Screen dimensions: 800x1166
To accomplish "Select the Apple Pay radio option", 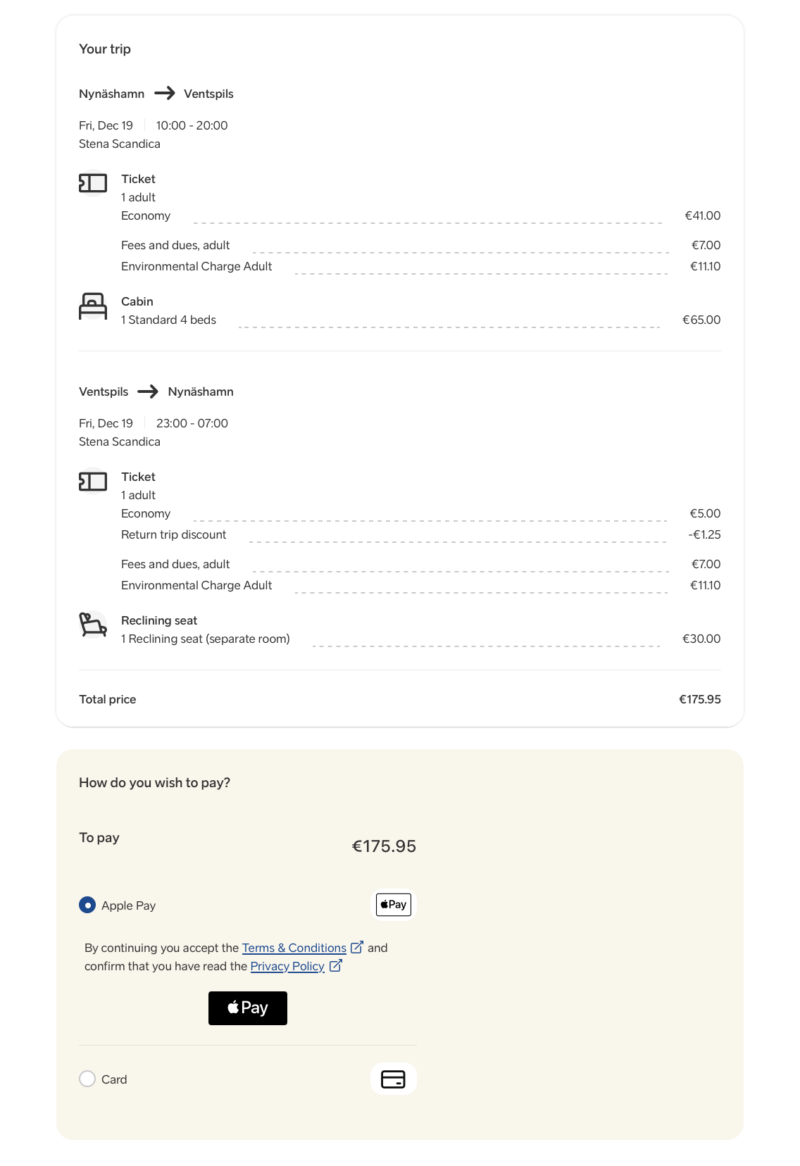I will tap(87, 905).
